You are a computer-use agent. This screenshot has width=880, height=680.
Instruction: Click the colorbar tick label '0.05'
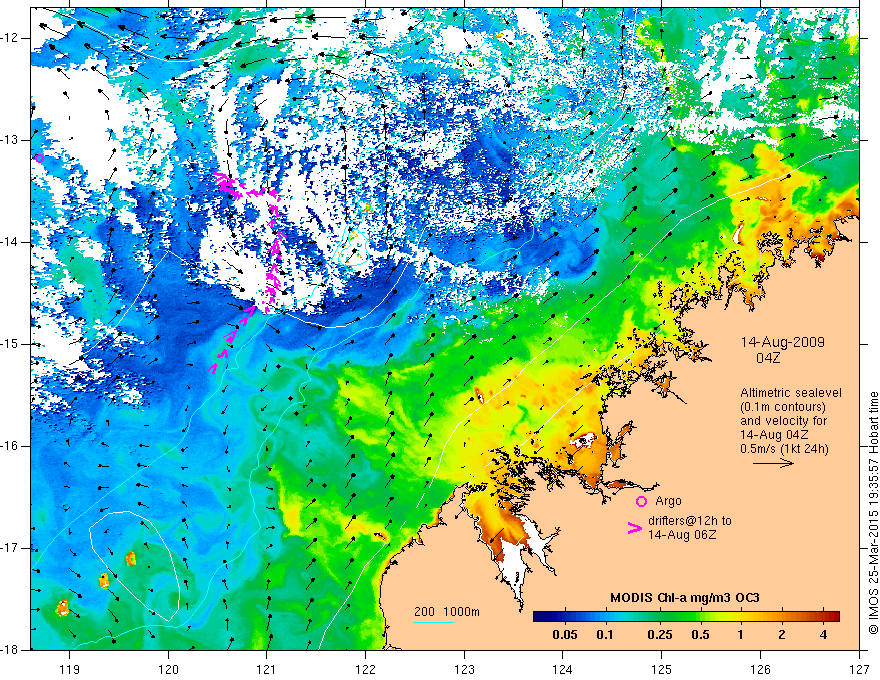(x=565, y=635)
